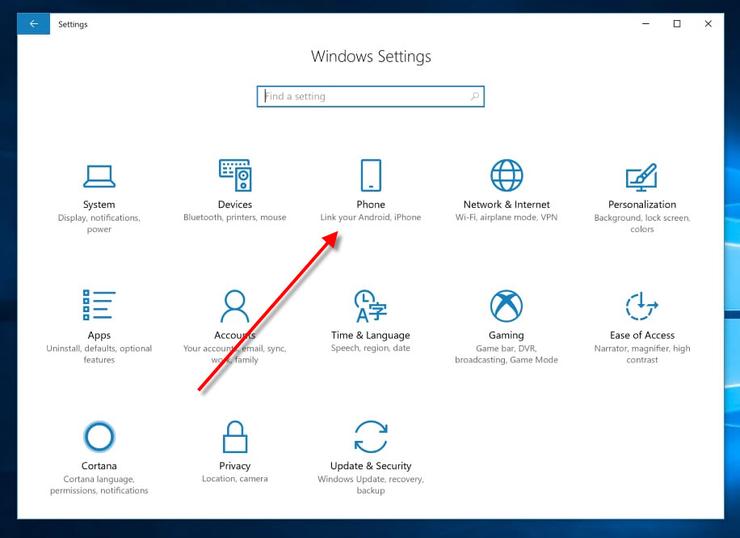740x538 pixels.
Task: Open the System laptop icon
Action: tap(99, 176)
